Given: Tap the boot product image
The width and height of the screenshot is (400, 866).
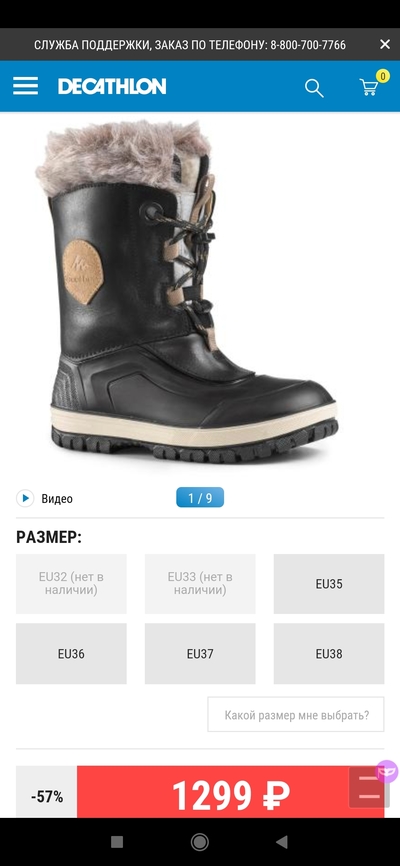Looking at the screenshot, I should tap(187, 293).
